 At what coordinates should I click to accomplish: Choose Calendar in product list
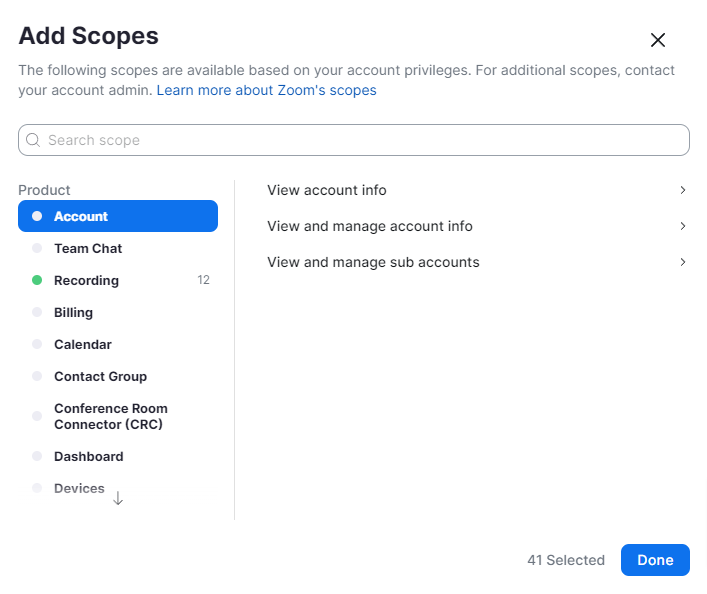[83, 344]
